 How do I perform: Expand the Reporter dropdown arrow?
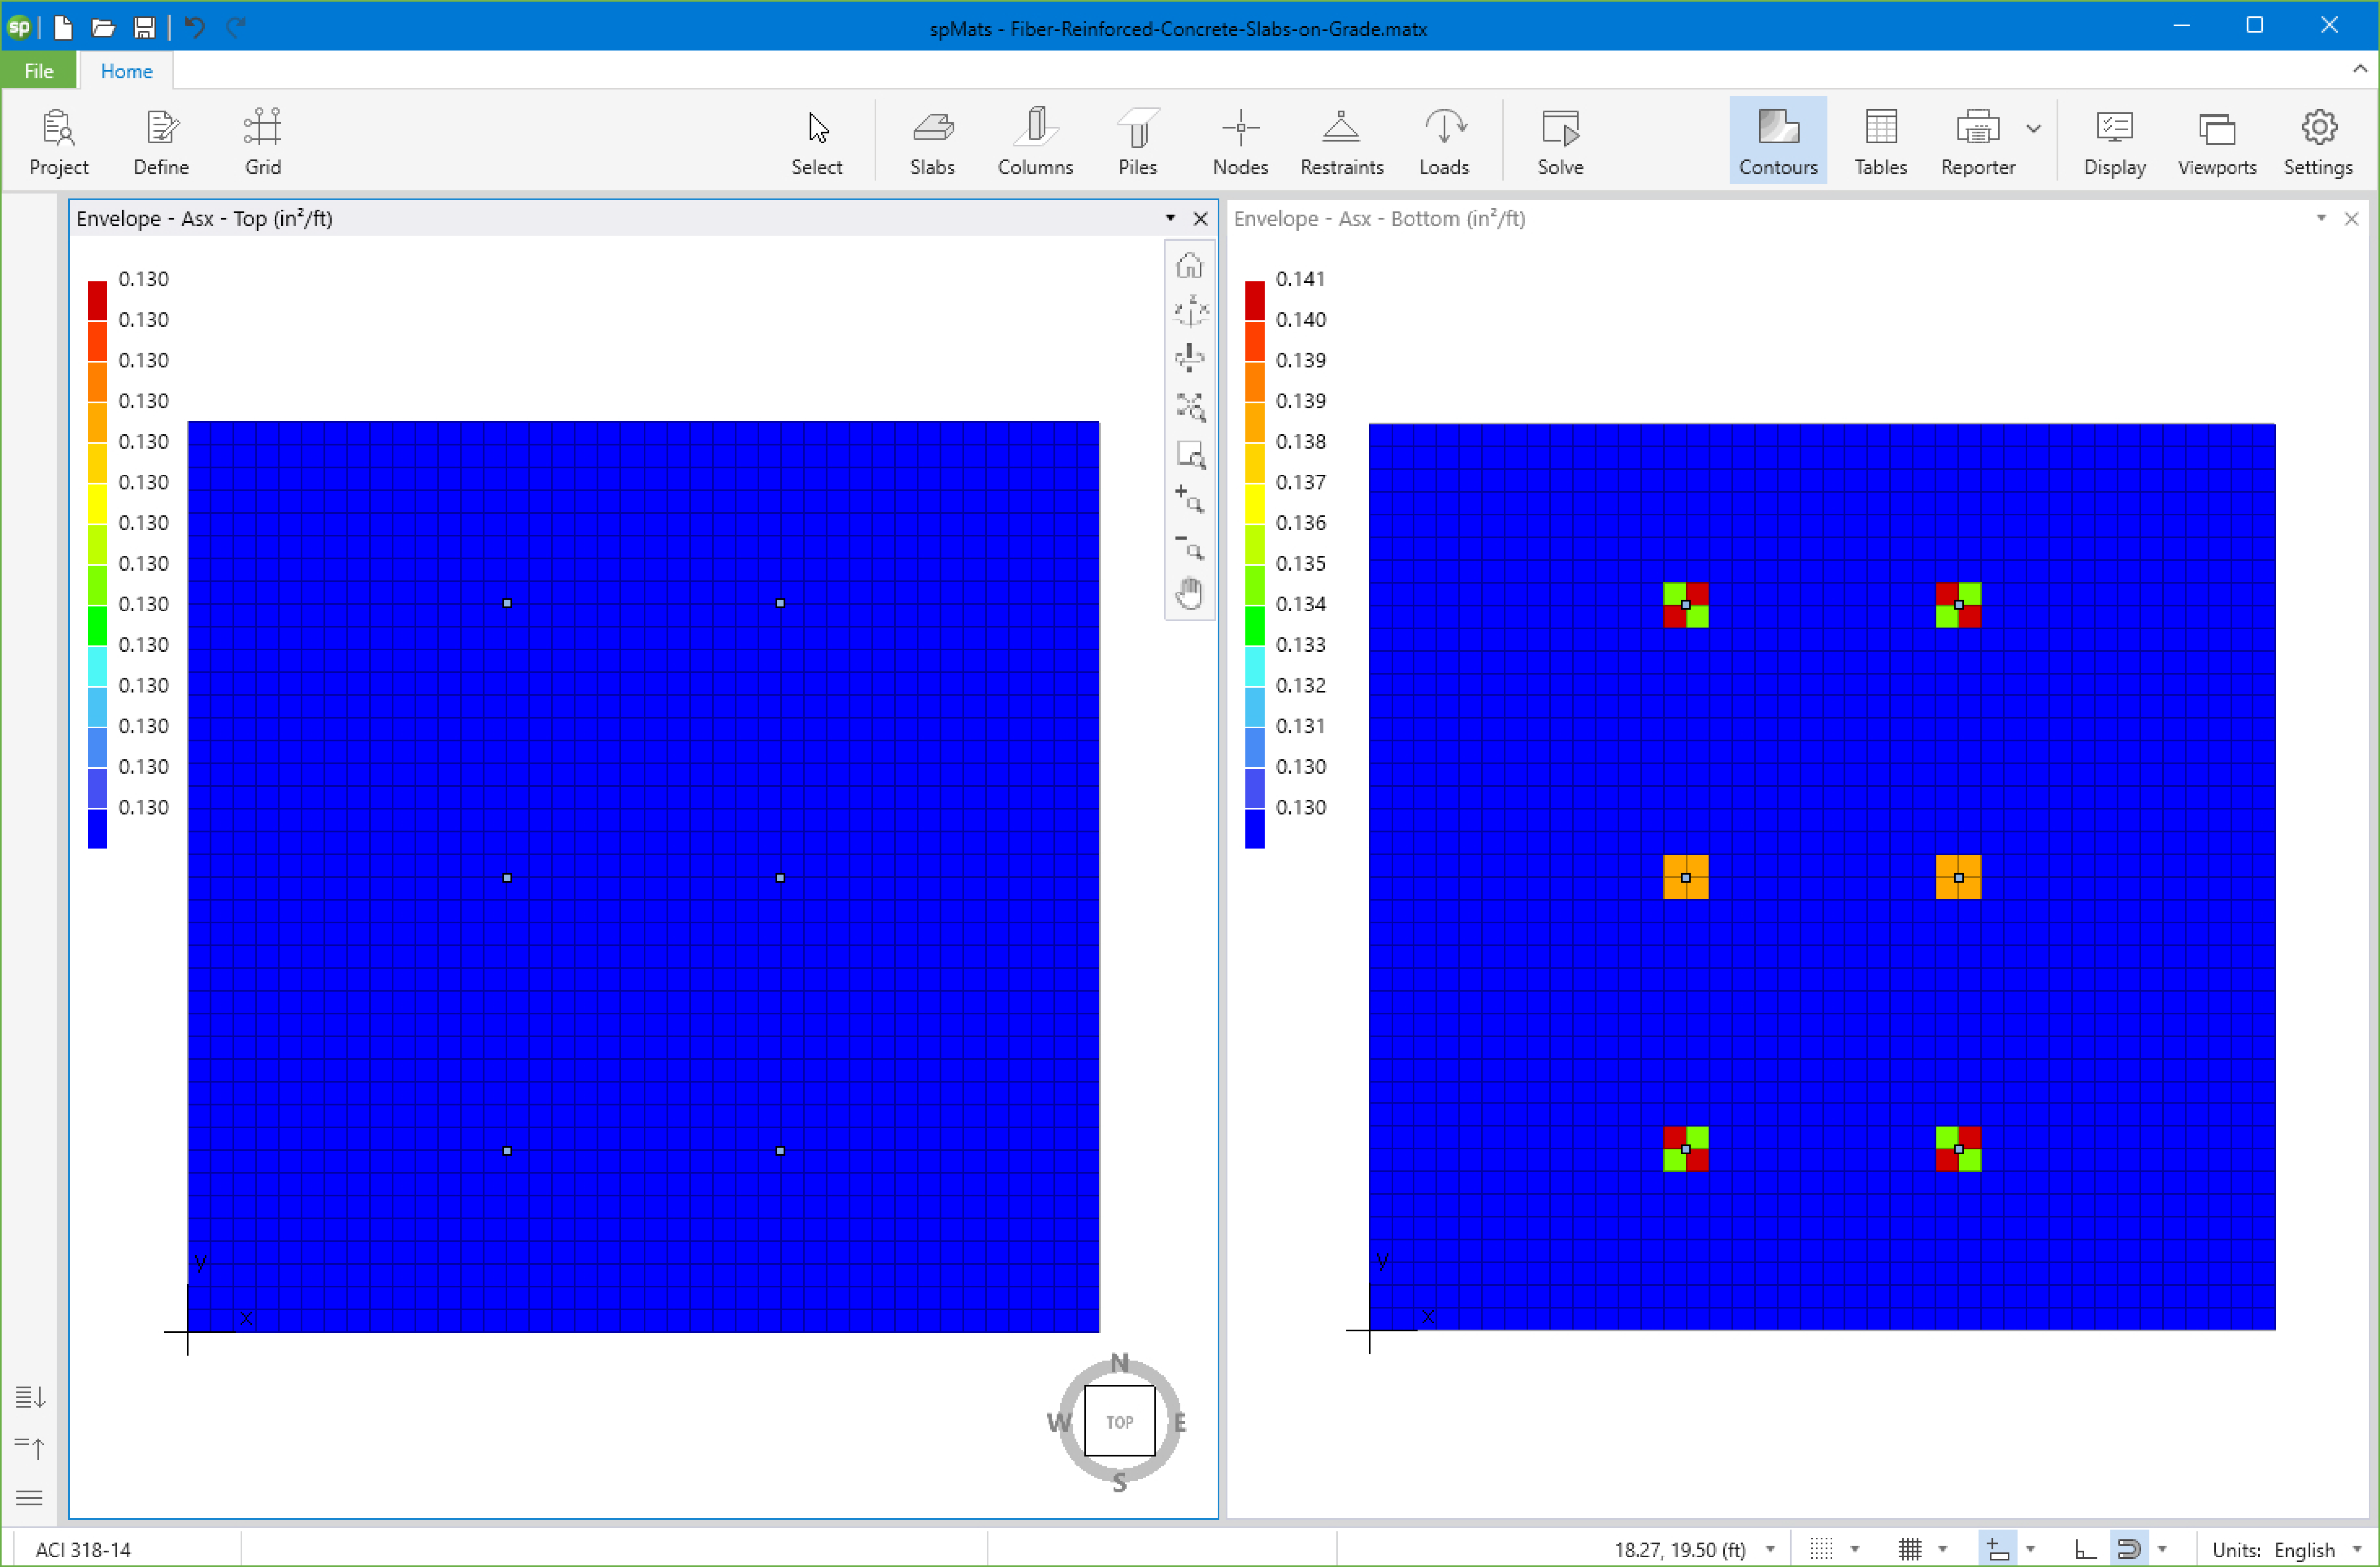pos(2033,129)
